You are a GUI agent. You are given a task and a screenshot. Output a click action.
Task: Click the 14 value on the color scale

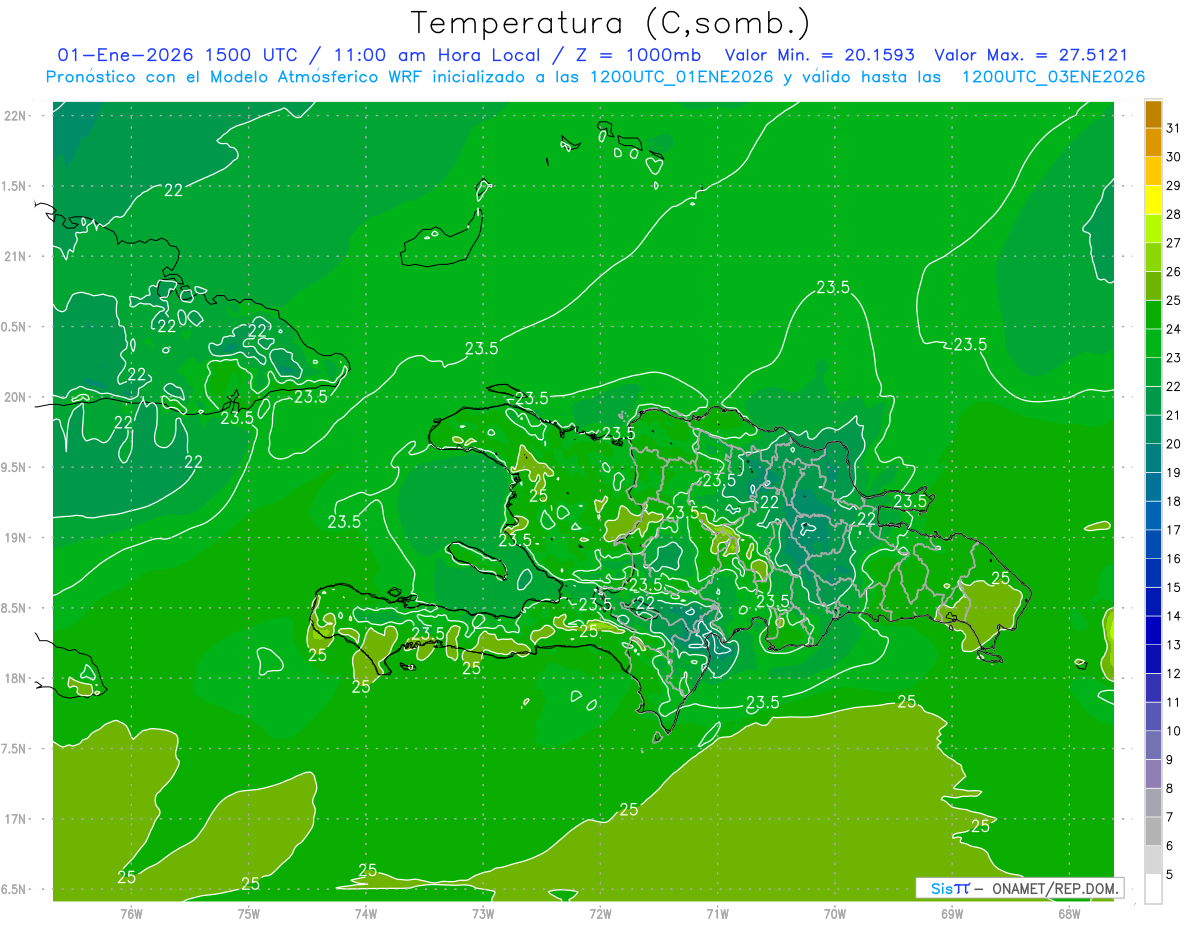[1174, 616]
